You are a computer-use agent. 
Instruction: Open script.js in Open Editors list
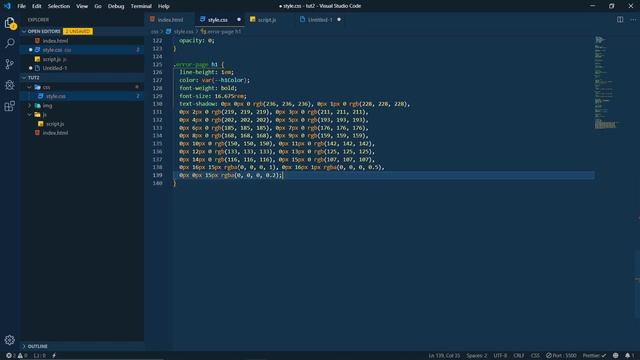82,59
